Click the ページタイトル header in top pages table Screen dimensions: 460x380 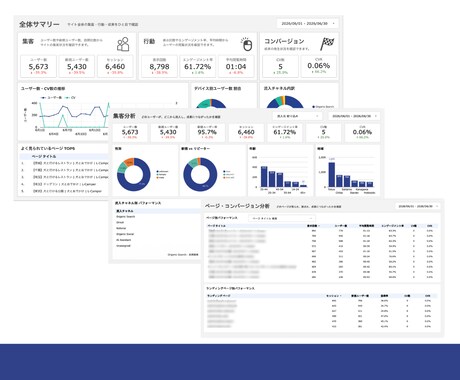coord(44,156)
